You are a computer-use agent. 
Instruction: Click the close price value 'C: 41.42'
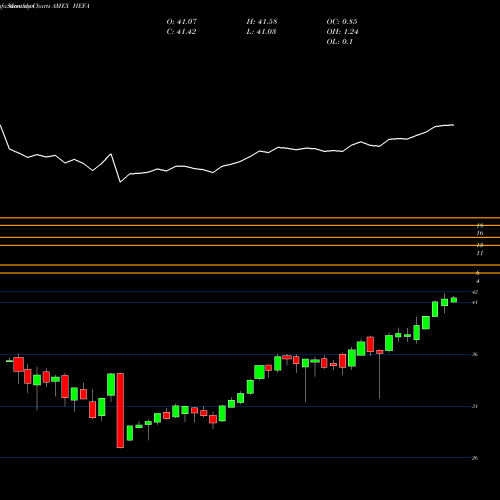(181, 32)
